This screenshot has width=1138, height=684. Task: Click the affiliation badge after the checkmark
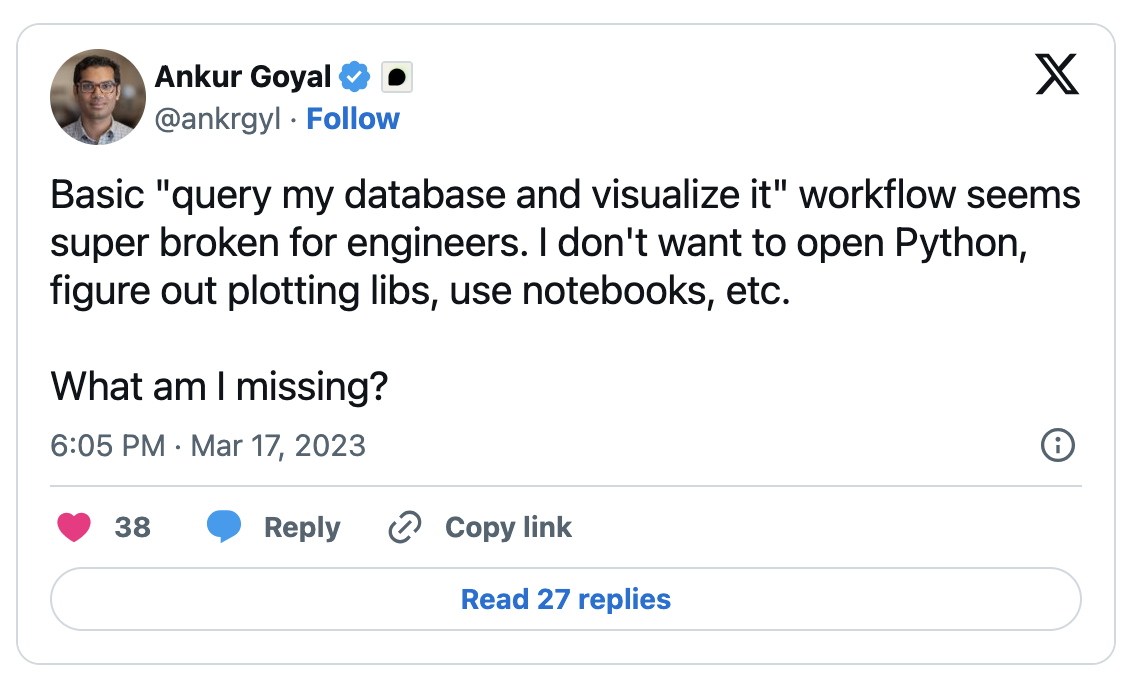[x=397, y=77]
